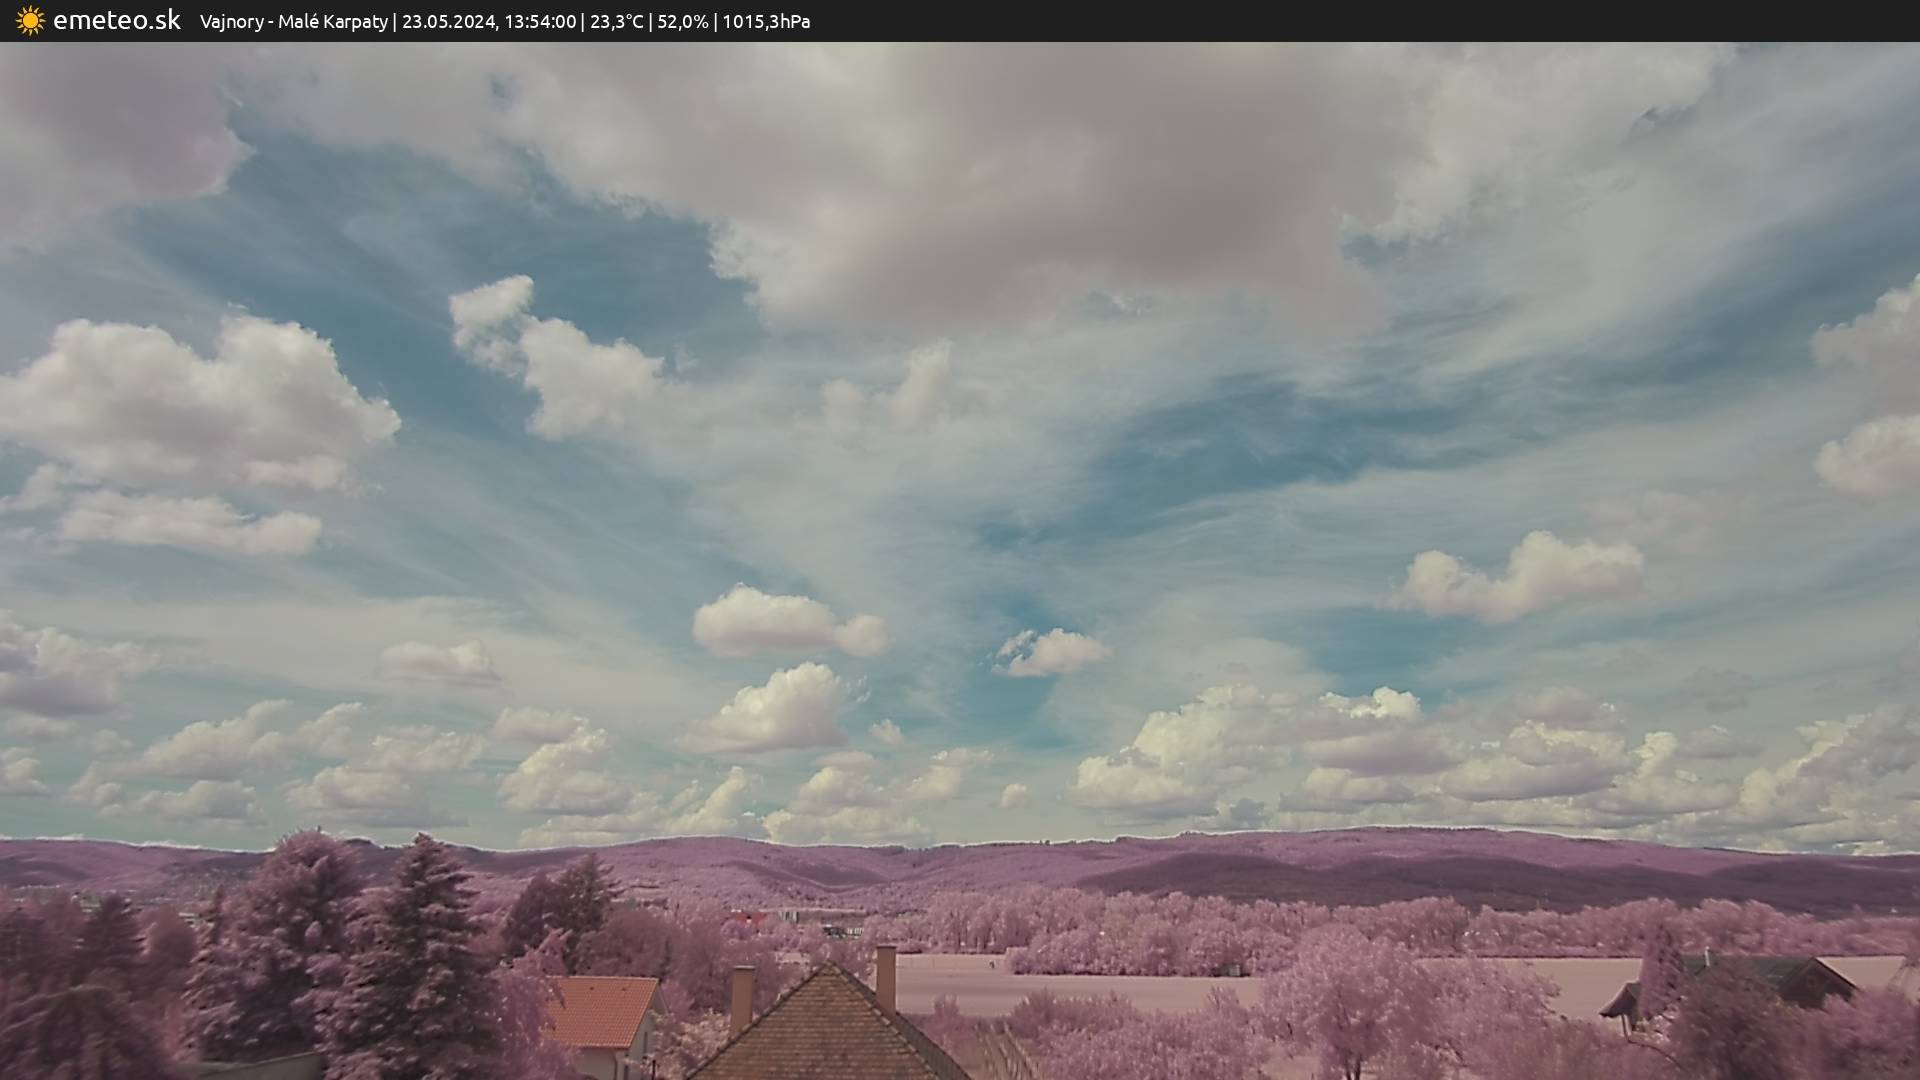Viewport: 1920px width, 1080px height.
Task: Click the emeteo.sk site name
Action: pyautogui.click(x=116, y=21)
